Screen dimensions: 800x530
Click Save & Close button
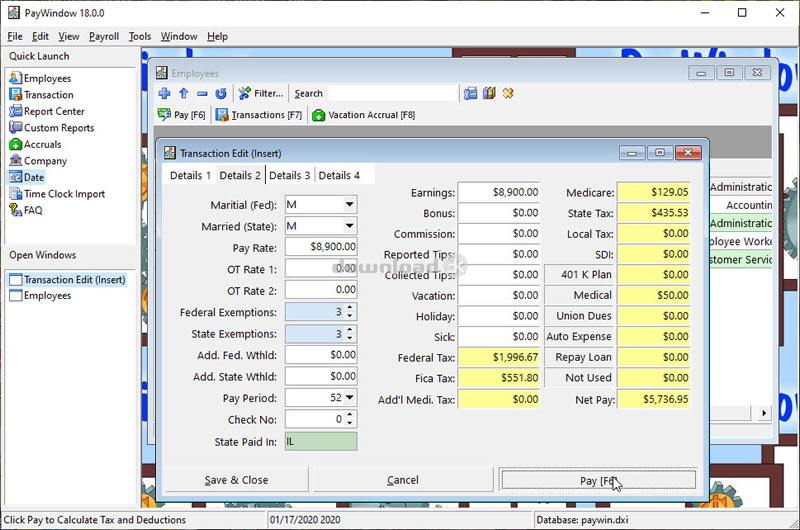coord(237,480)
